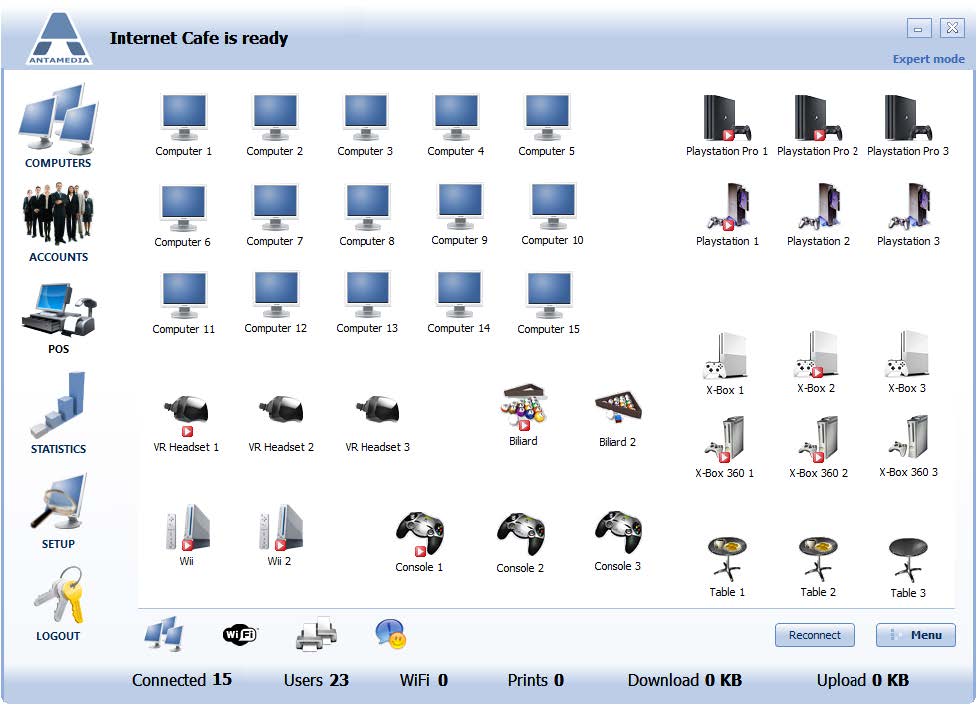Screen dimensions: 977x706
Task: Select Playstation 2 console
Action: pos(818,214)
